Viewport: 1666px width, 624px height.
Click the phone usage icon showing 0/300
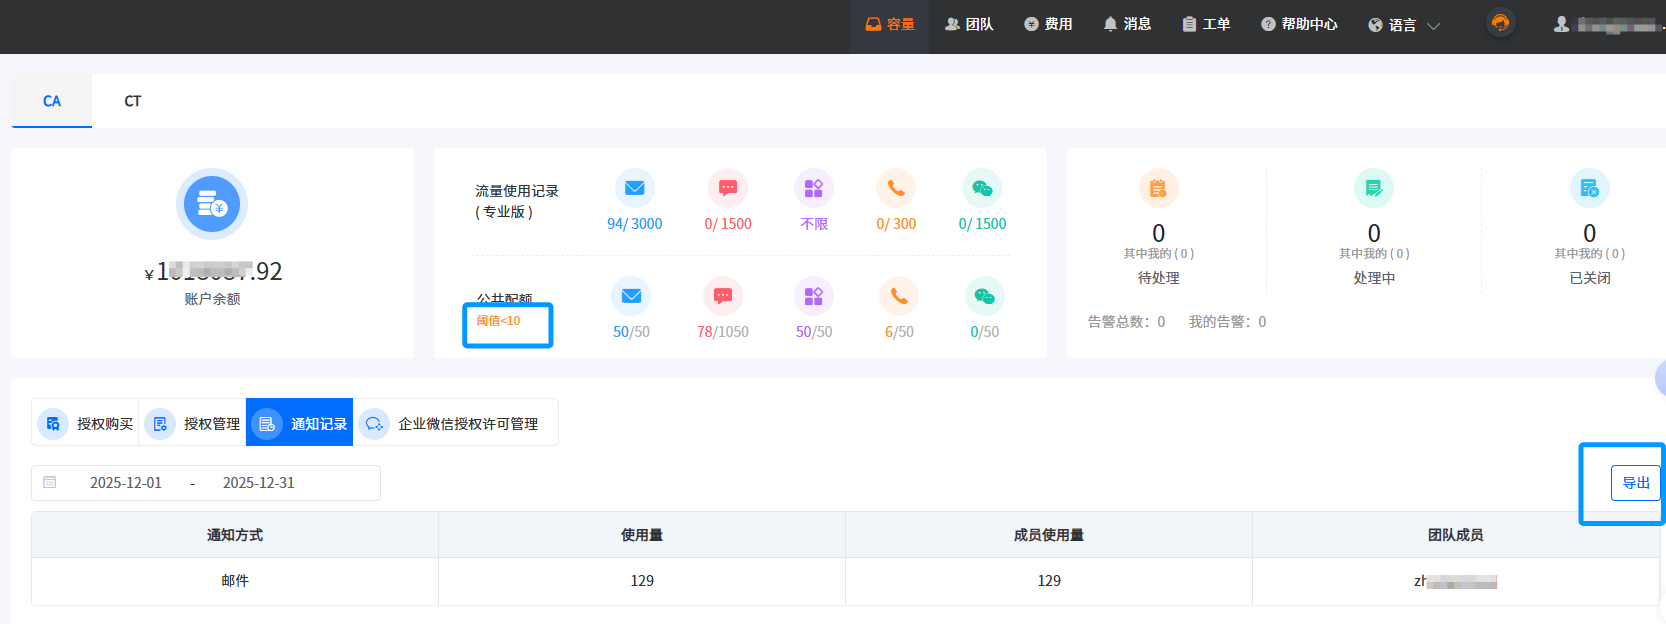(895, 188)
